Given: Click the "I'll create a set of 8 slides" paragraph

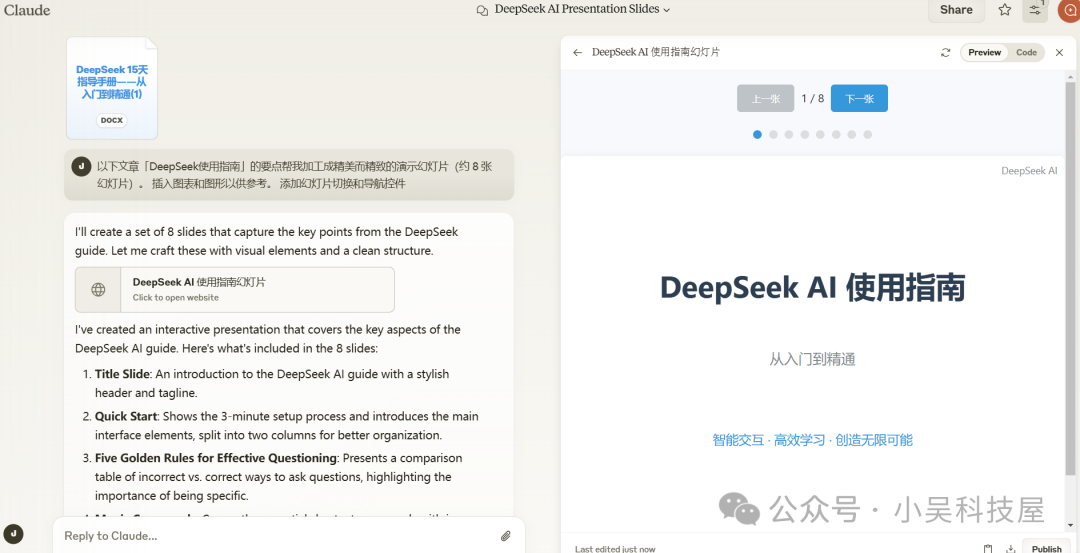Looking at the screenshot, I should tap(267, 241).
